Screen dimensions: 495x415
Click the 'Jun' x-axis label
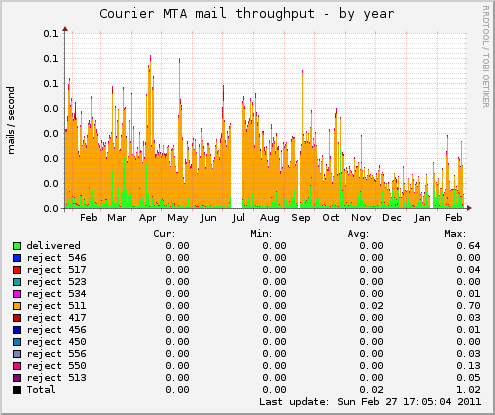point(208,218)
